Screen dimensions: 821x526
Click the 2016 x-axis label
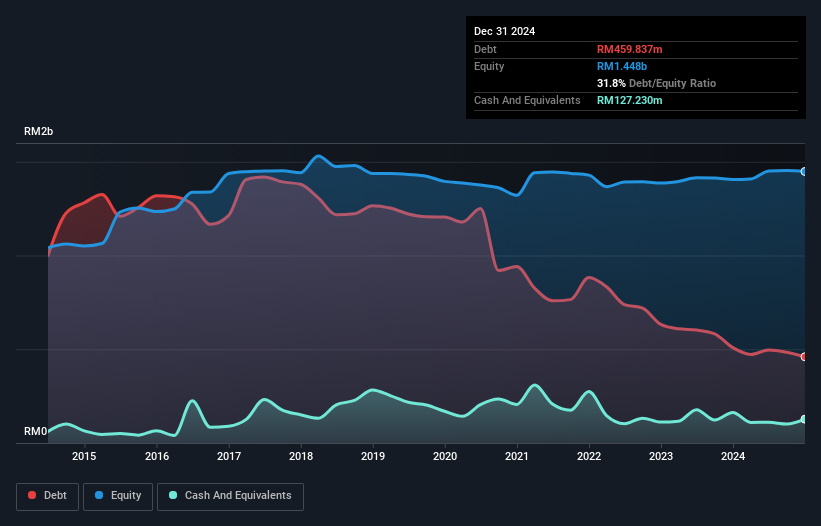click(157, 456)
